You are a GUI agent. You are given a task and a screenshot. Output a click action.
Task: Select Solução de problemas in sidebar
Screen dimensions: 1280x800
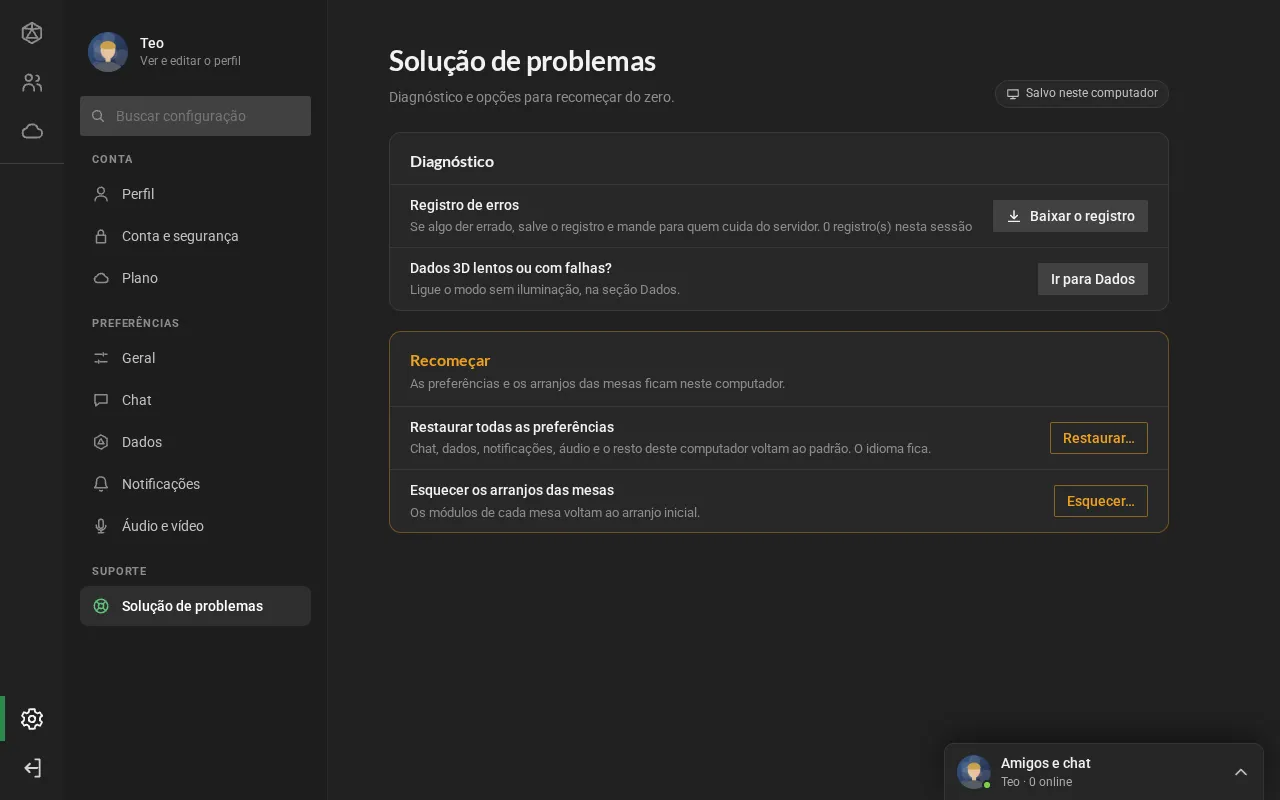[x=195, y=606]
